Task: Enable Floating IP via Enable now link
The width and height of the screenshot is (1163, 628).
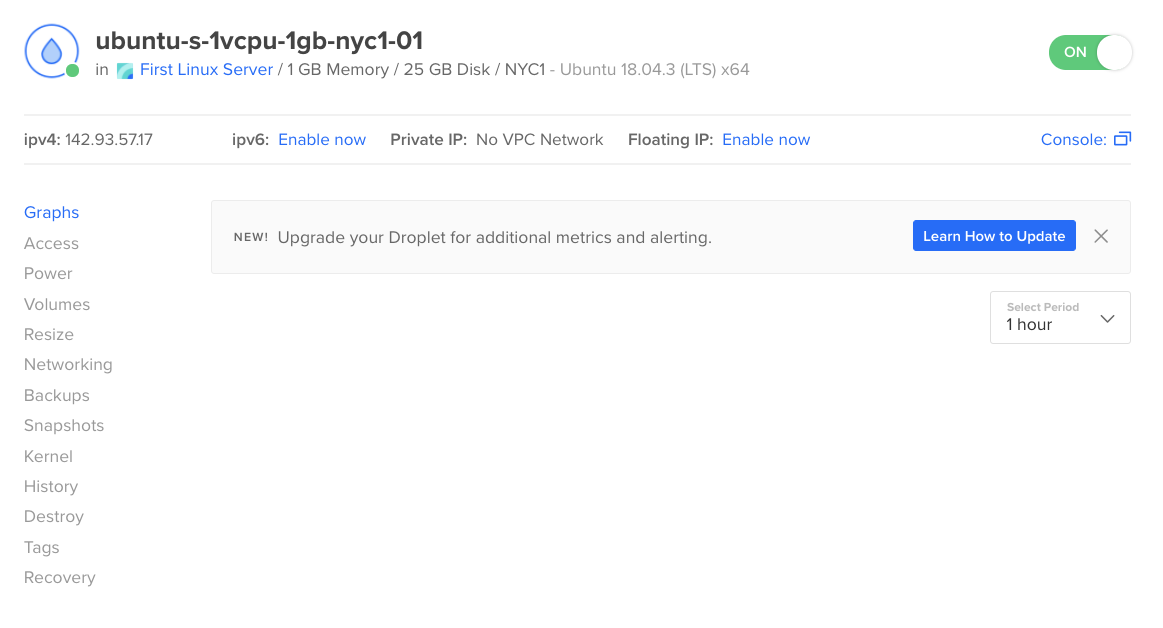Action: pos(766,139)
